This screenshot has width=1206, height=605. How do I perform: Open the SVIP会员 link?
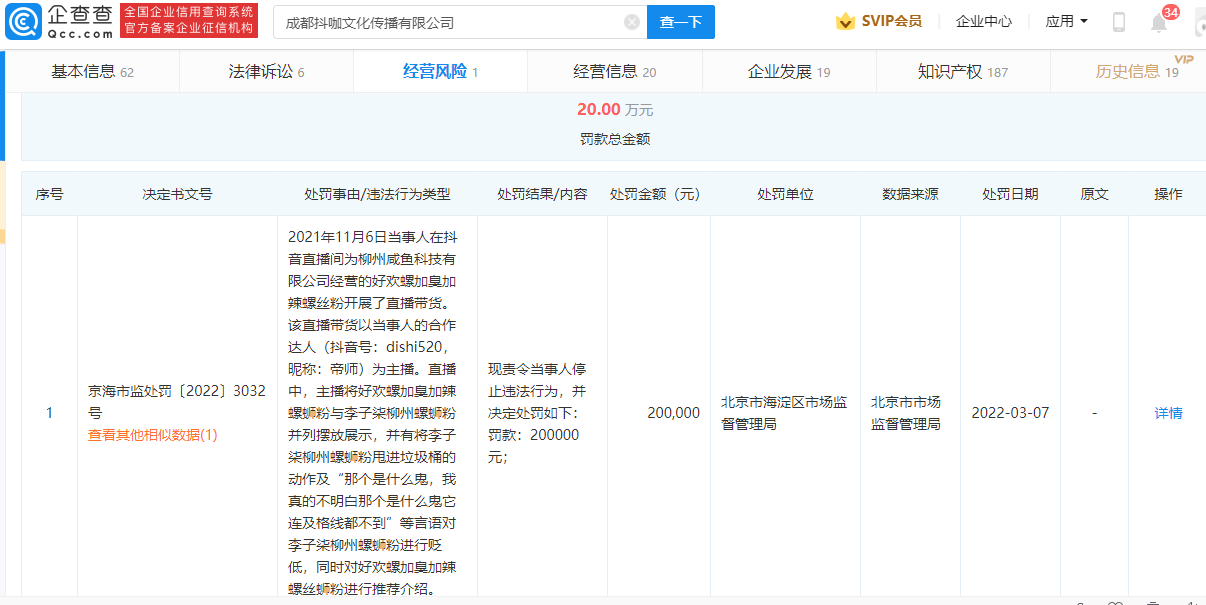click(891, 21)
